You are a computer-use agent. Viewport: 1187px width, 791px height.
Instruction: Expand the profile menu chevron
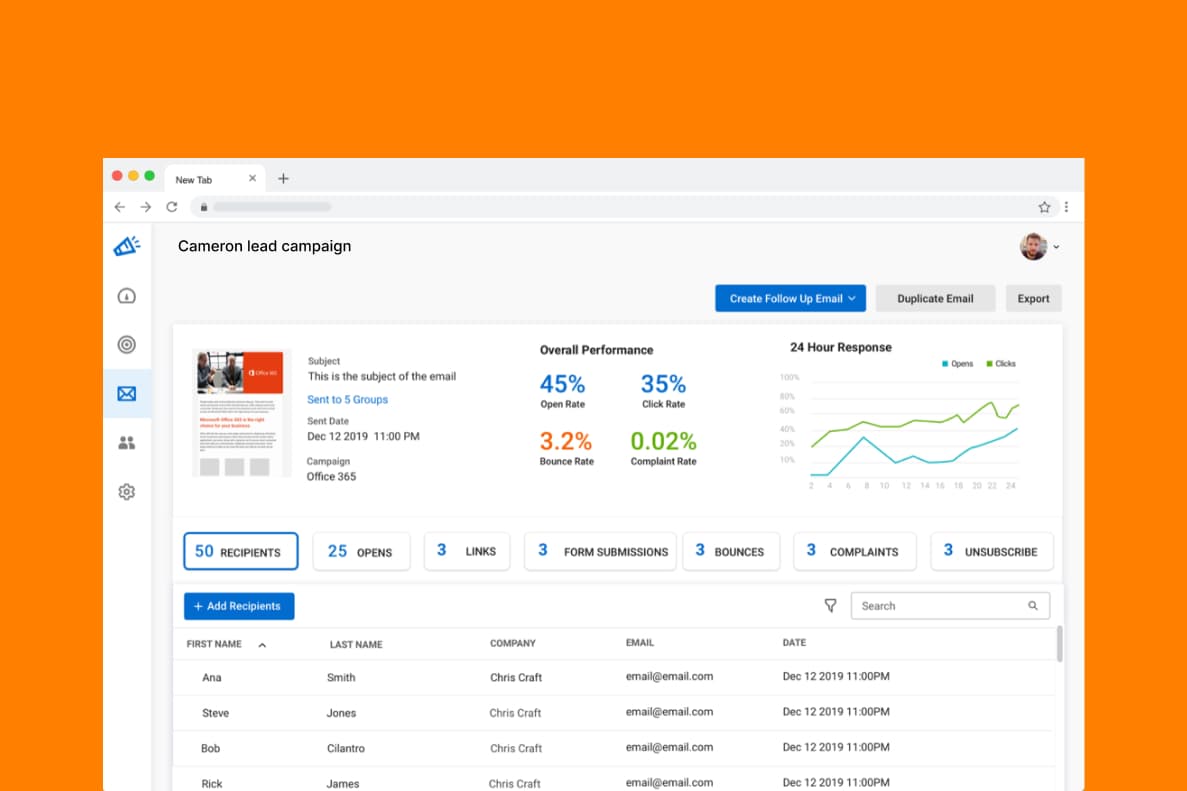coord(1056,247)
